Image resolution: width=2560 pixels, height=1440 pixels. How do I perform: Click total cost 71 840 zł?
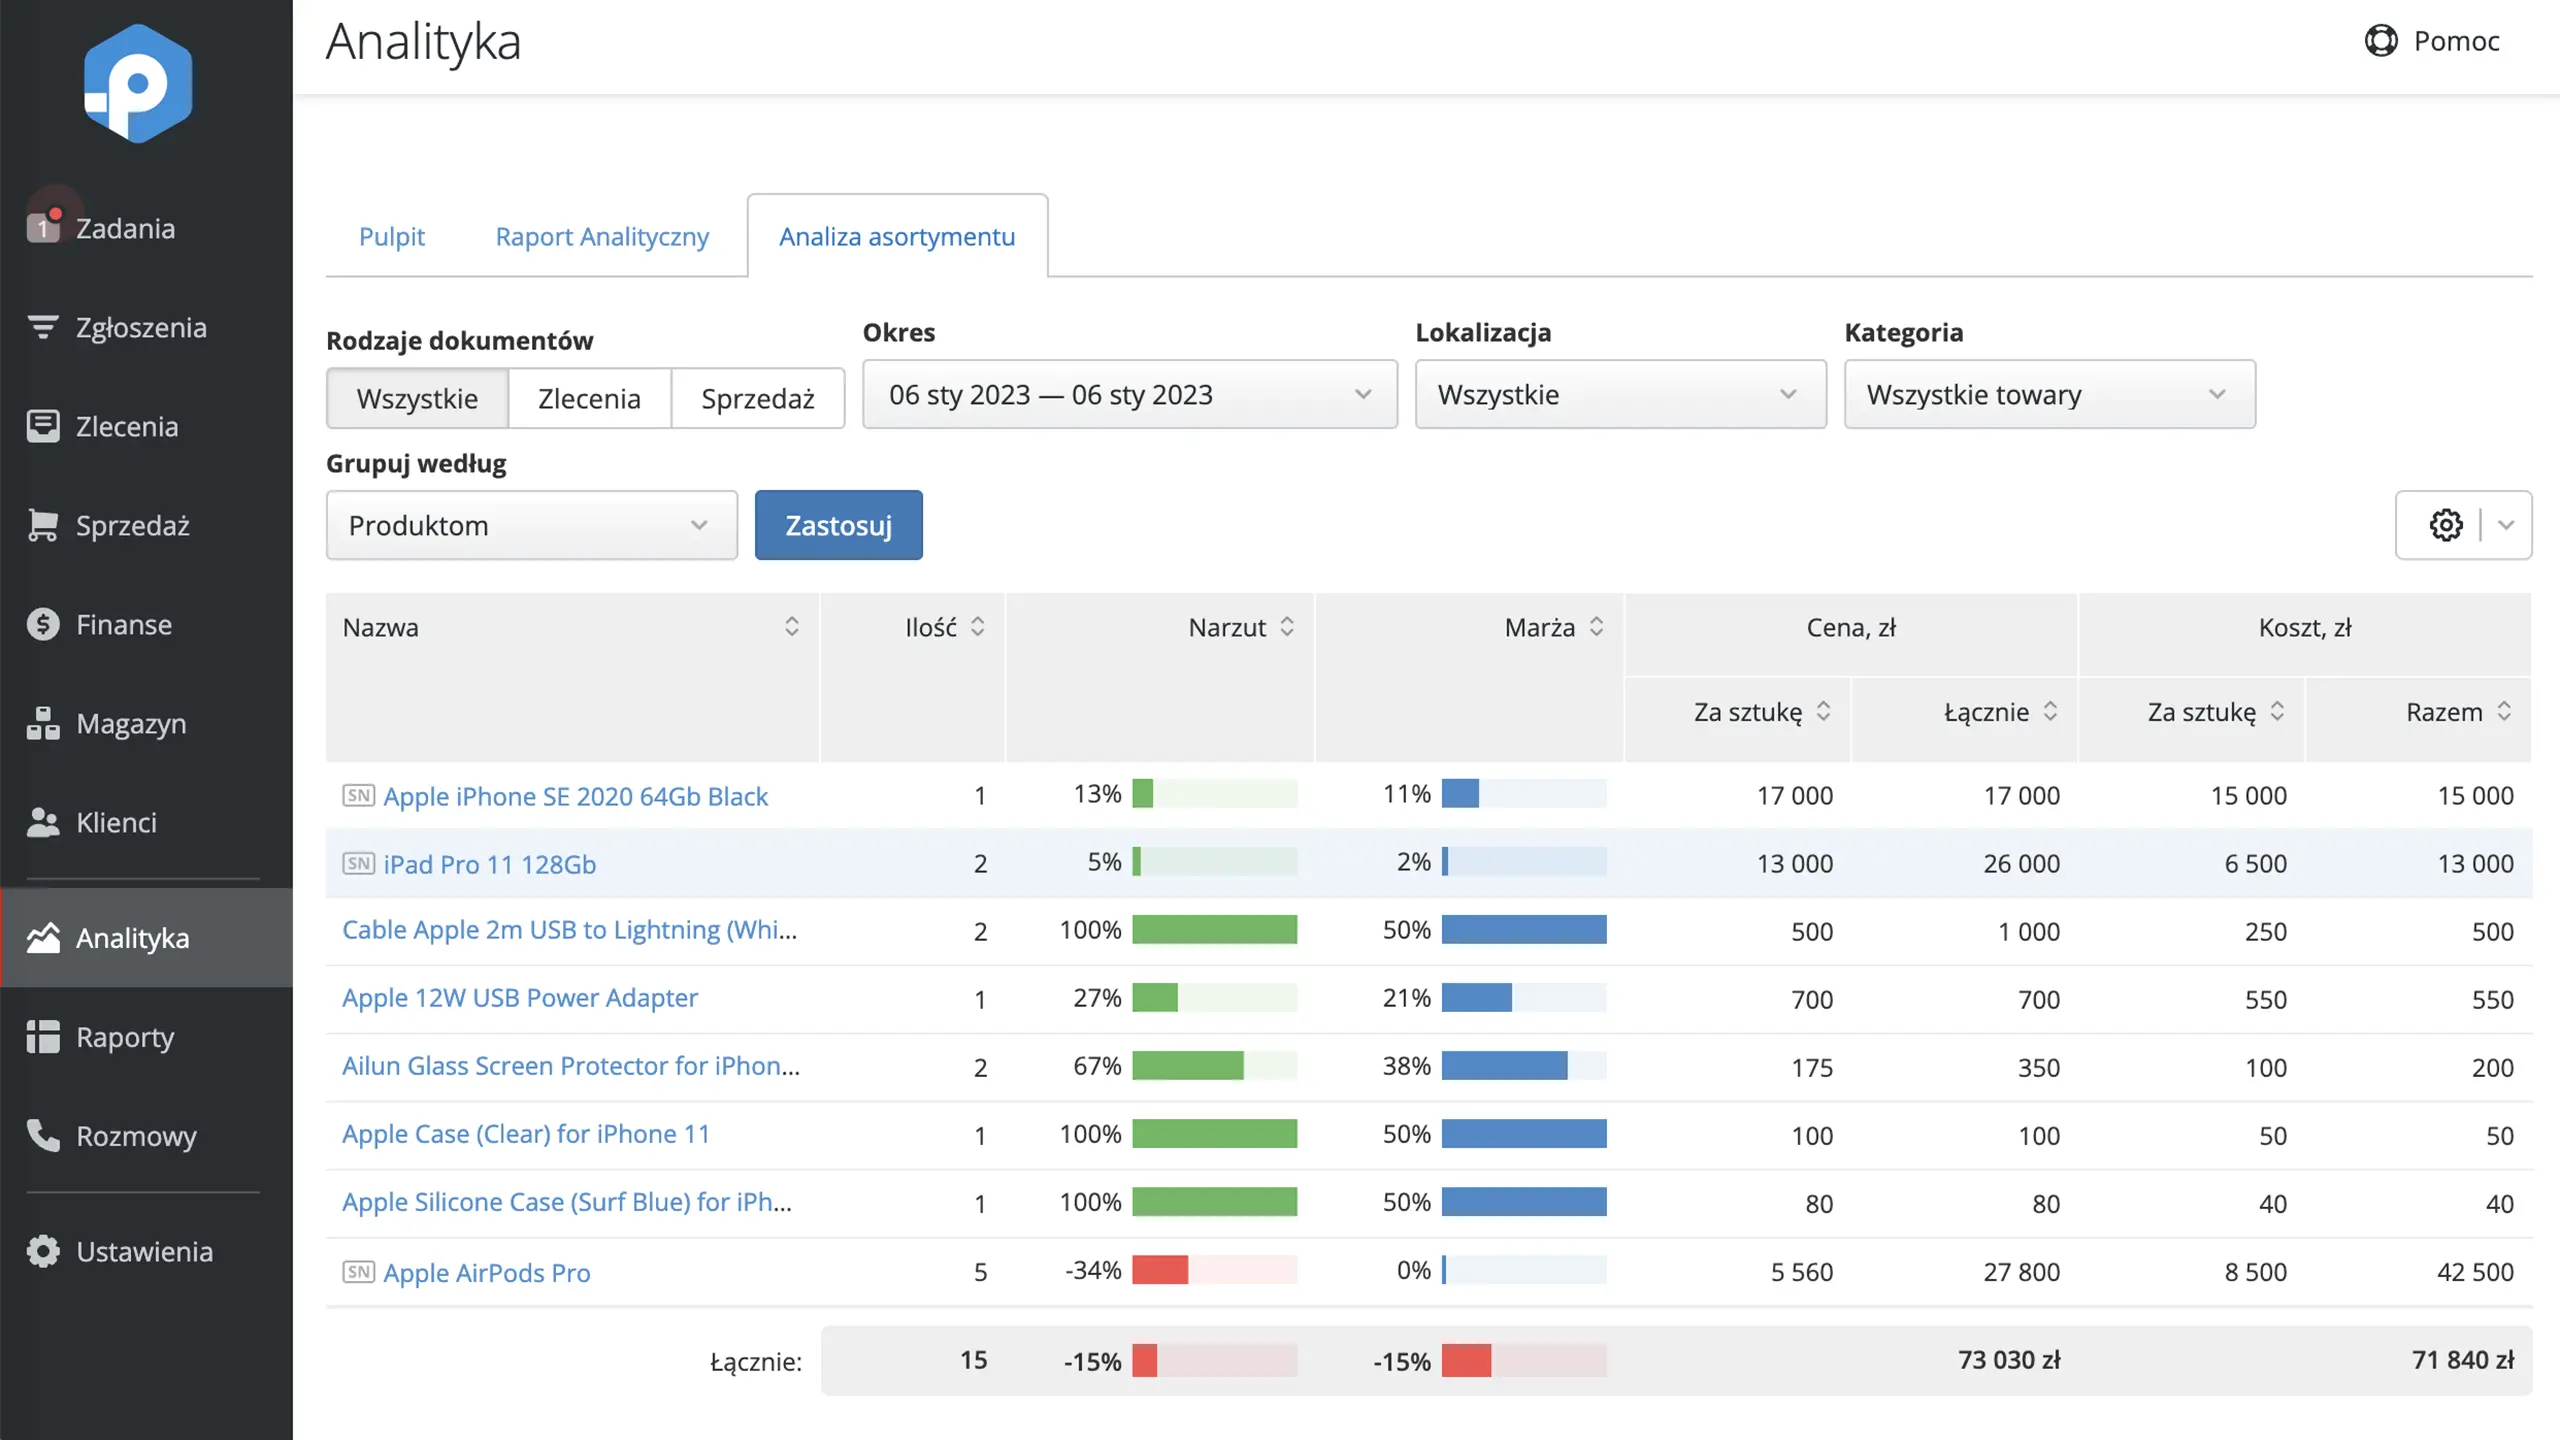pyautogui.click(x=2462, y=1360)
